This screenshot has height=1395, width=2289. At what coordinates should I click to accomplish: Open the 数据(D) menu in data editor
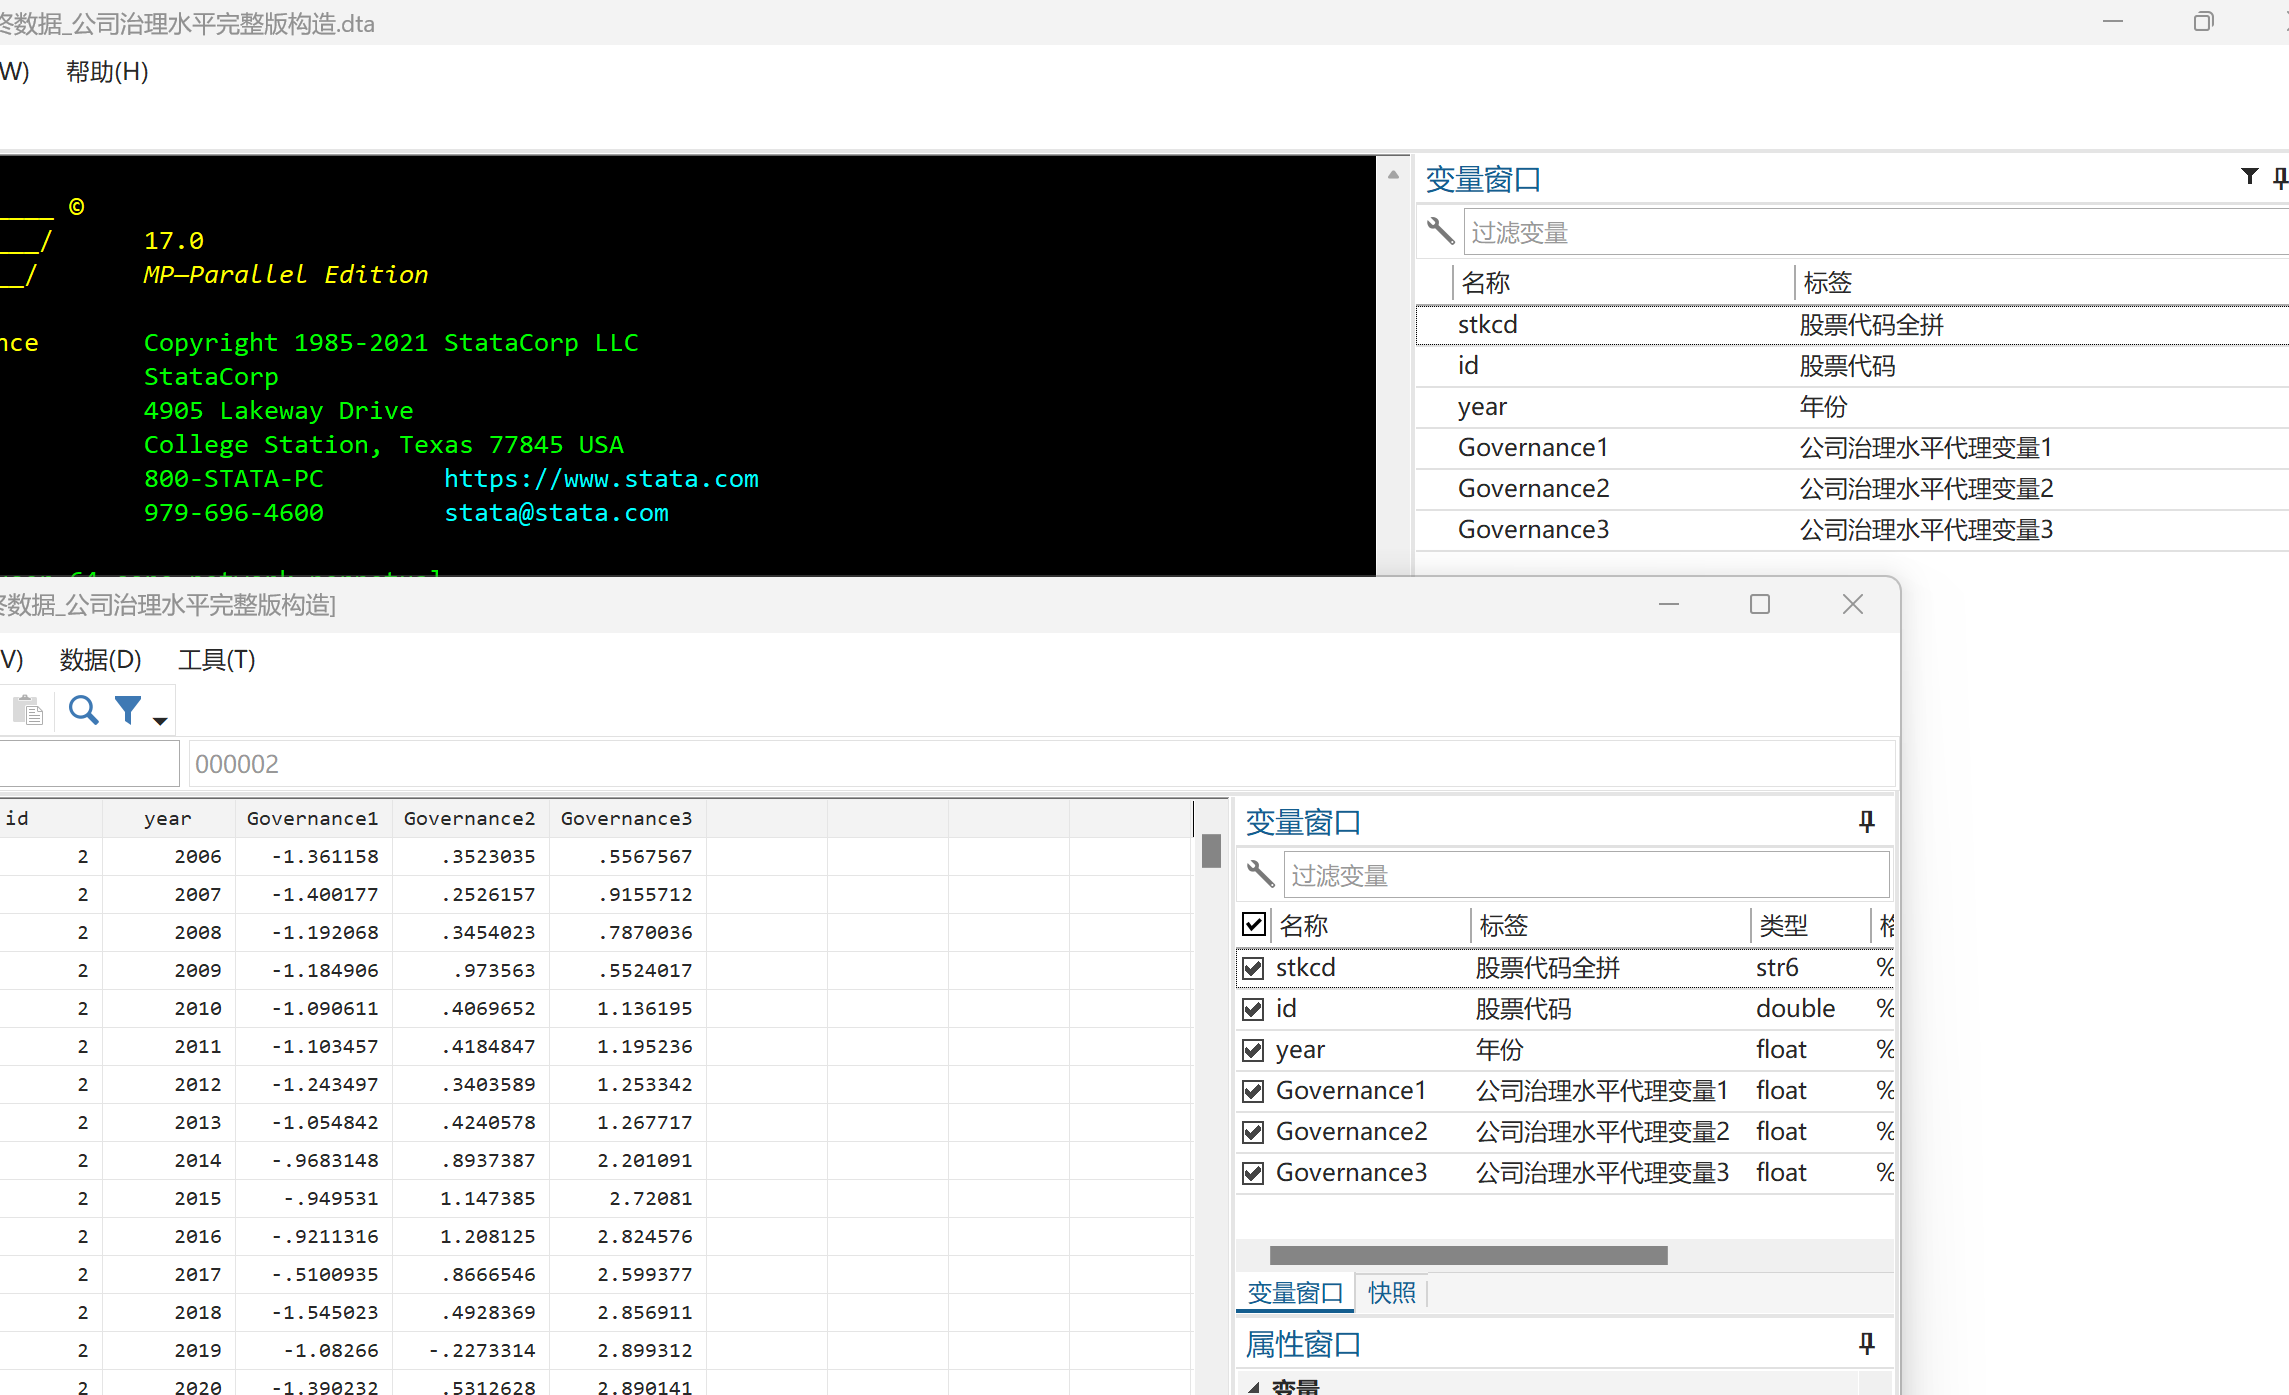coord(100,660)
